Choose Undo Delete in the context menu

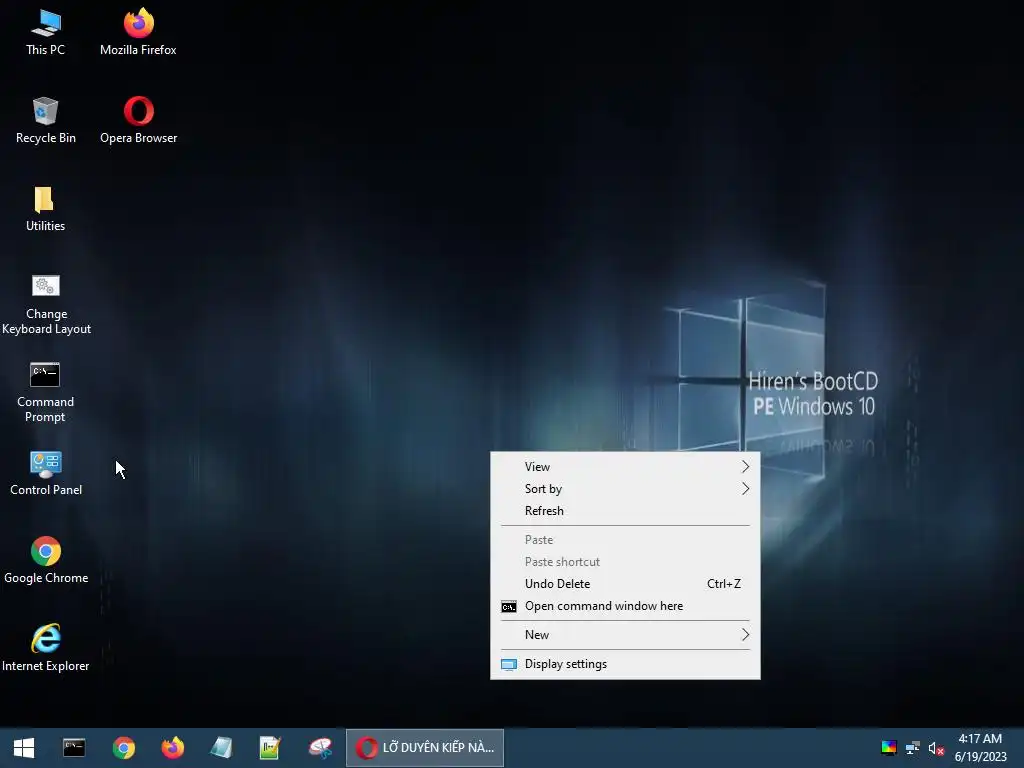click(x=625, y=584)
